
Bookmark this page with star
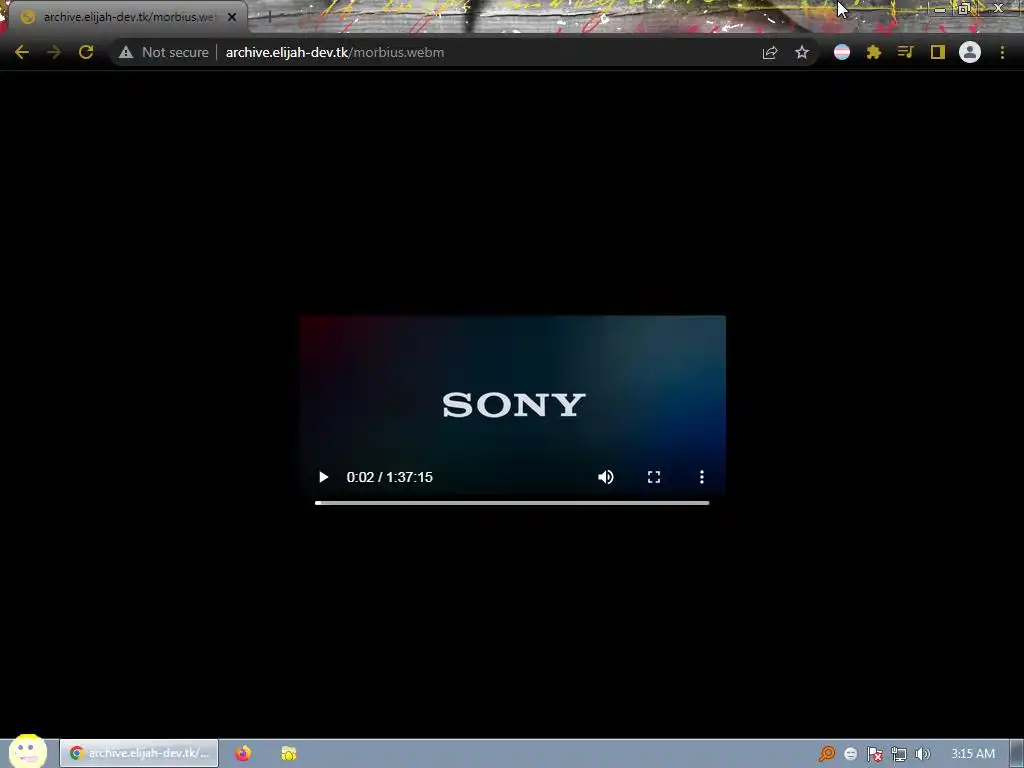802,52
